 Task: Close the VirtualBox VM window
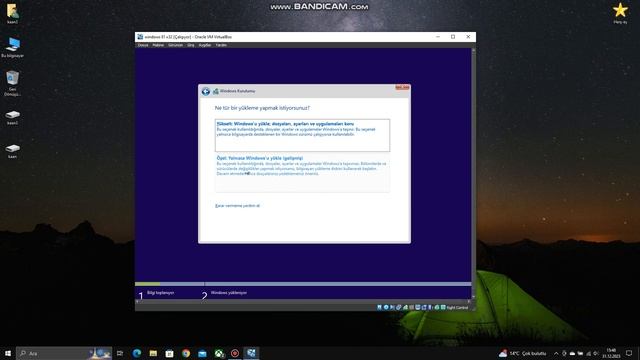click(x=468, y=37)
